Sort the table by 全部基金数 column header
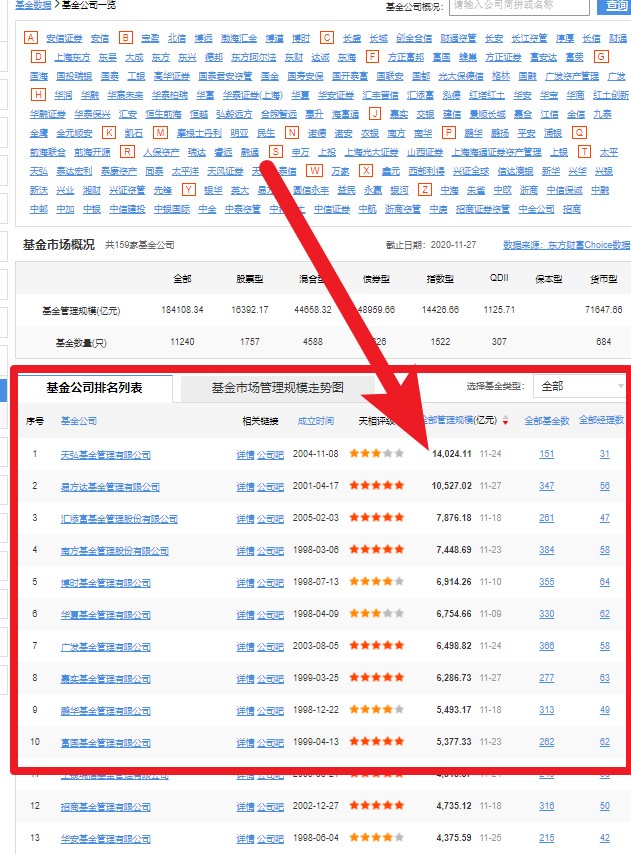631x854 pixels. tap(547, 420)
